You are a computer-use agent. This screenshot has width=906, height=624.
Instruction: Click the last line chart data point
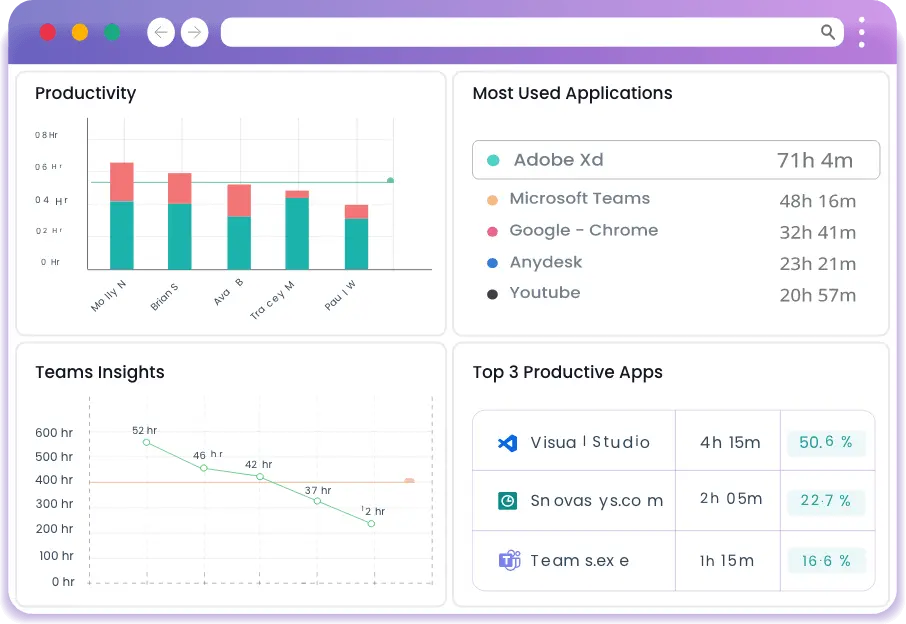coord(372,523)
